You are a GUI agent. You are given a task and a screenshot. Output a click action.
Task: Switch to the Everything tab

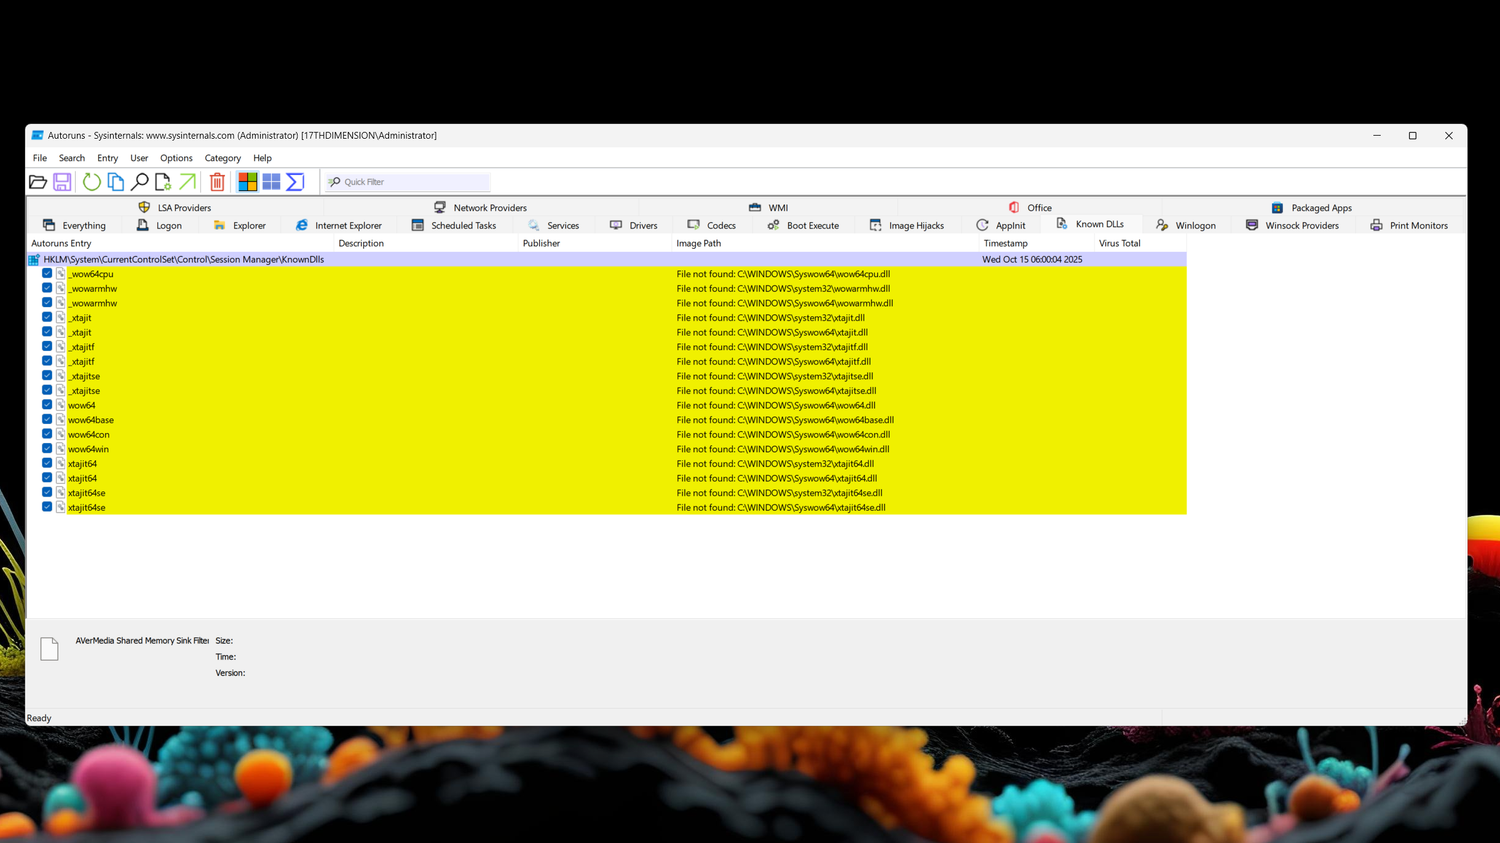point(74,225)
